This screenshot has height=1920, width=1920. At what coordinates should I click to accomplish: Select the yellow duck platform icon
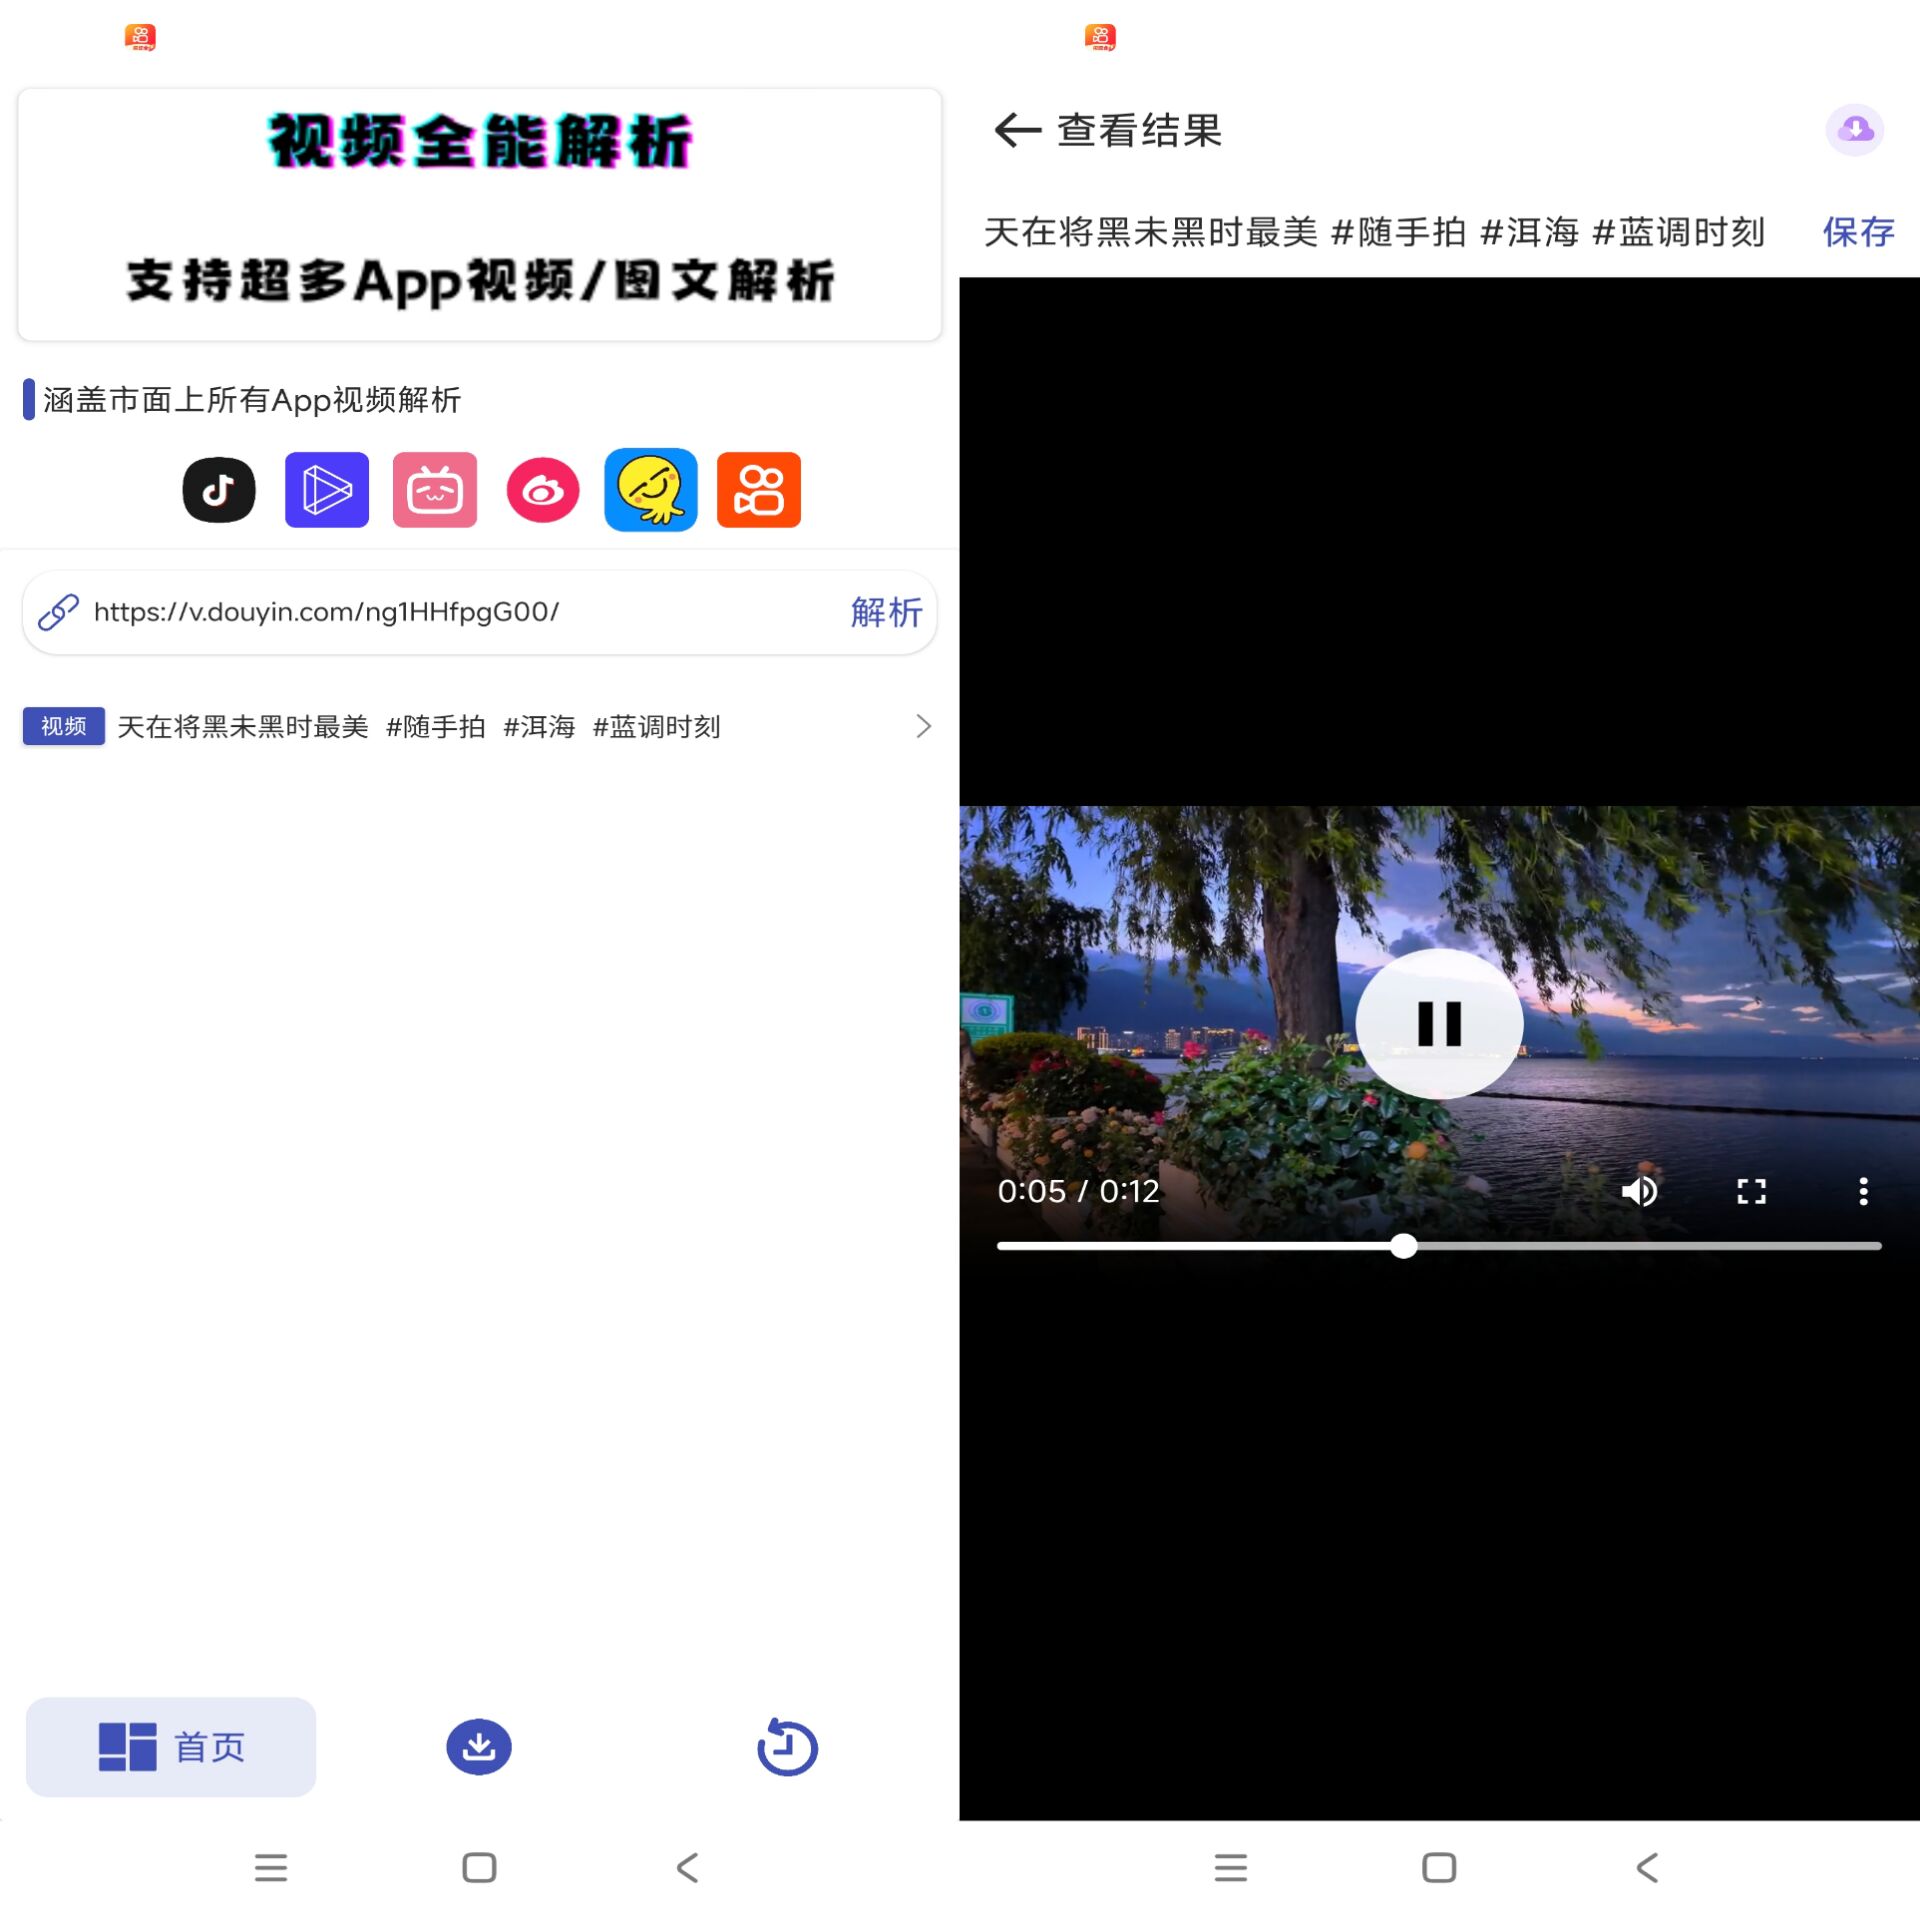(651, 490)
